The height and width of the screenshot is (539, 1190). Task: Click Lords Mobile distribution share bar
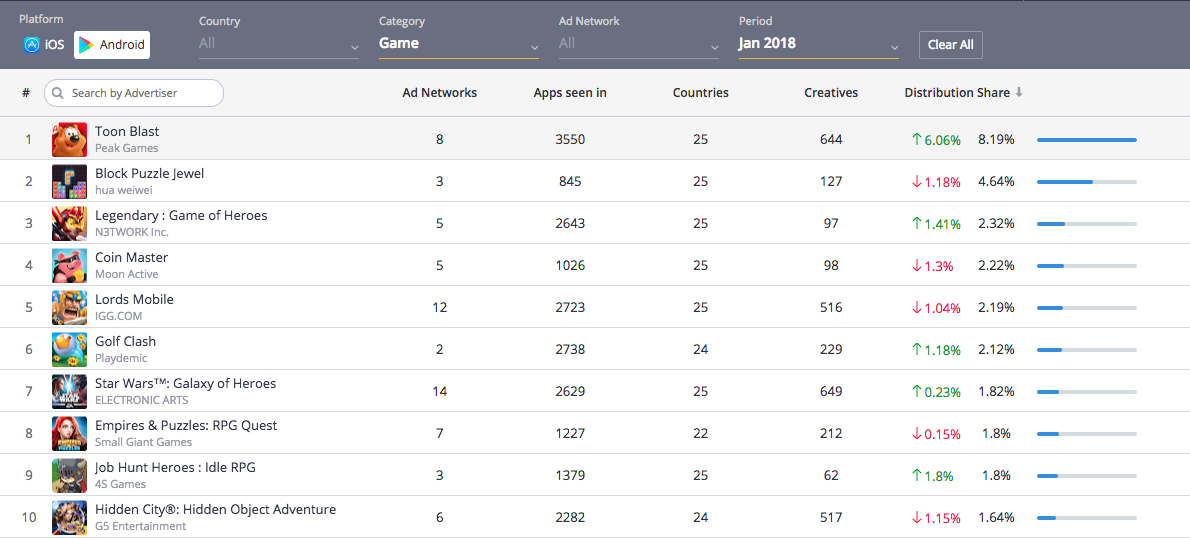tap(1087, 308)
